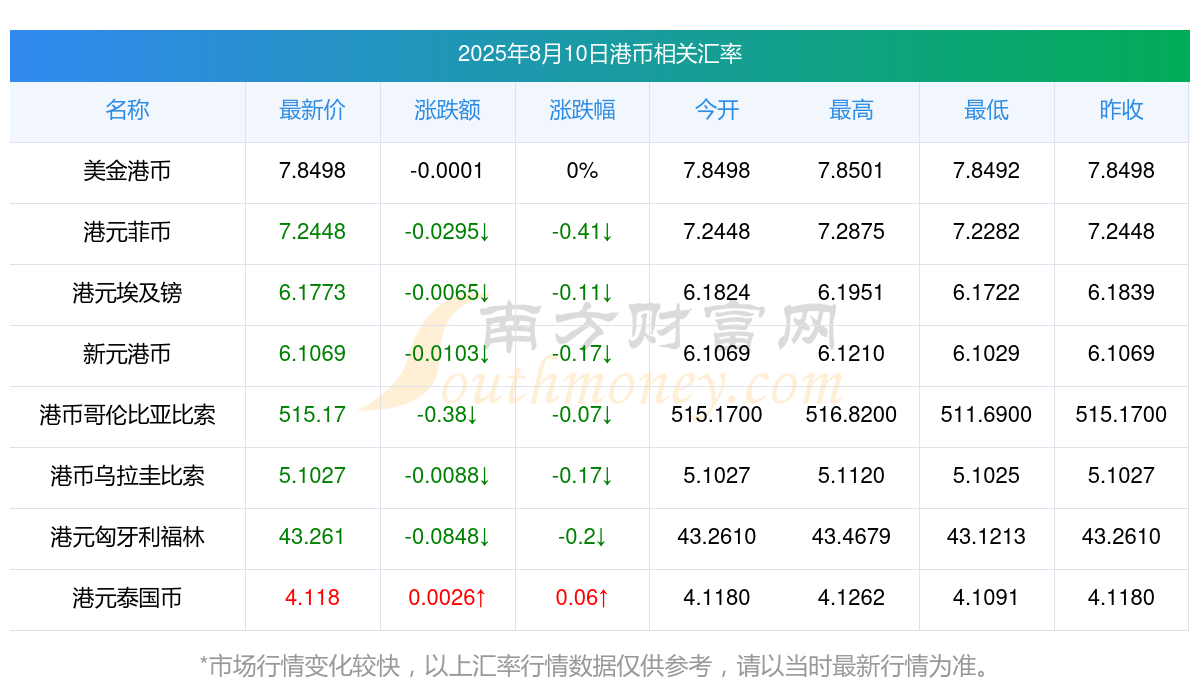
Task: Click the -0.07↓ percent for 港币哥伦比亚比索
Action: (582, 415)
